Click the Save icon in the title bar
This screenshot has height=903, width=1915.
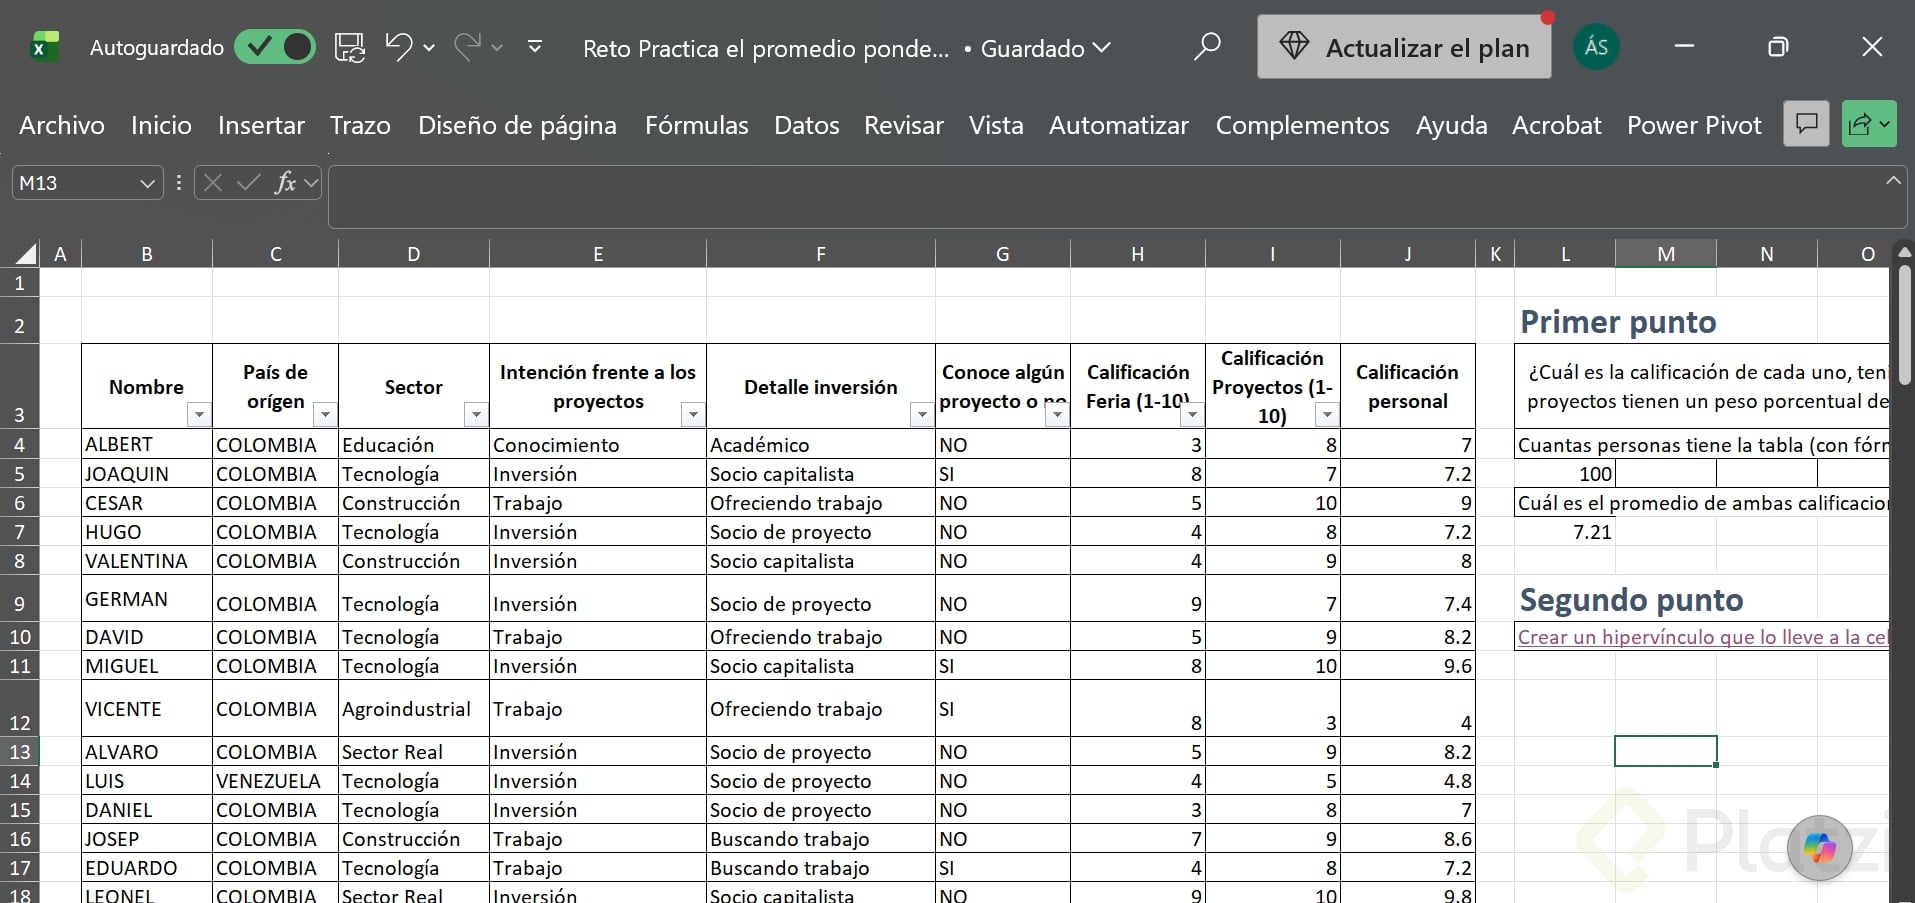tap(349, 47)
